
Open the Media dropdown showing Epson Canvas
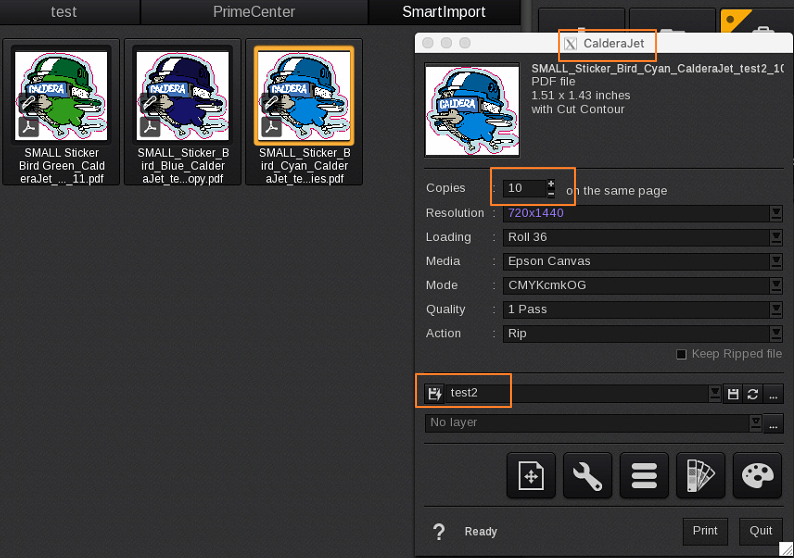[775, 261]
